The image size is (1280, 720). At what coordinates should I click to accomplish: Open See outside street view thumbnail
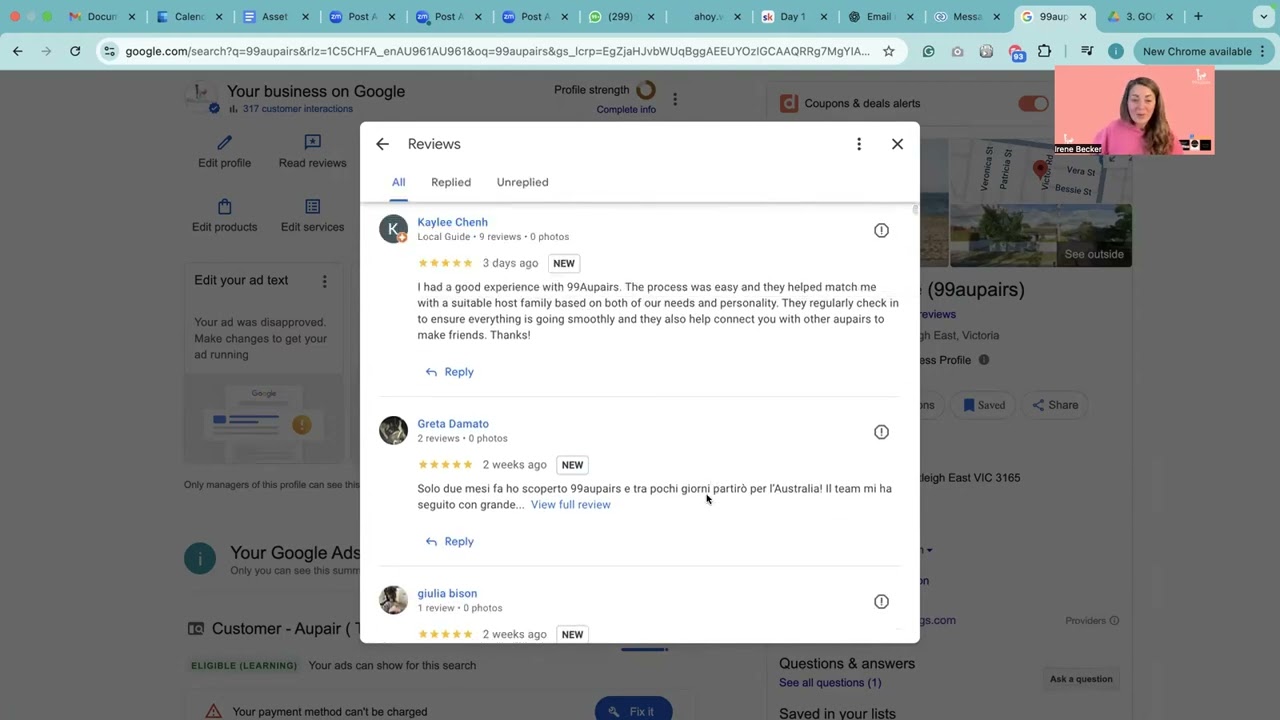click(1040, 235)
